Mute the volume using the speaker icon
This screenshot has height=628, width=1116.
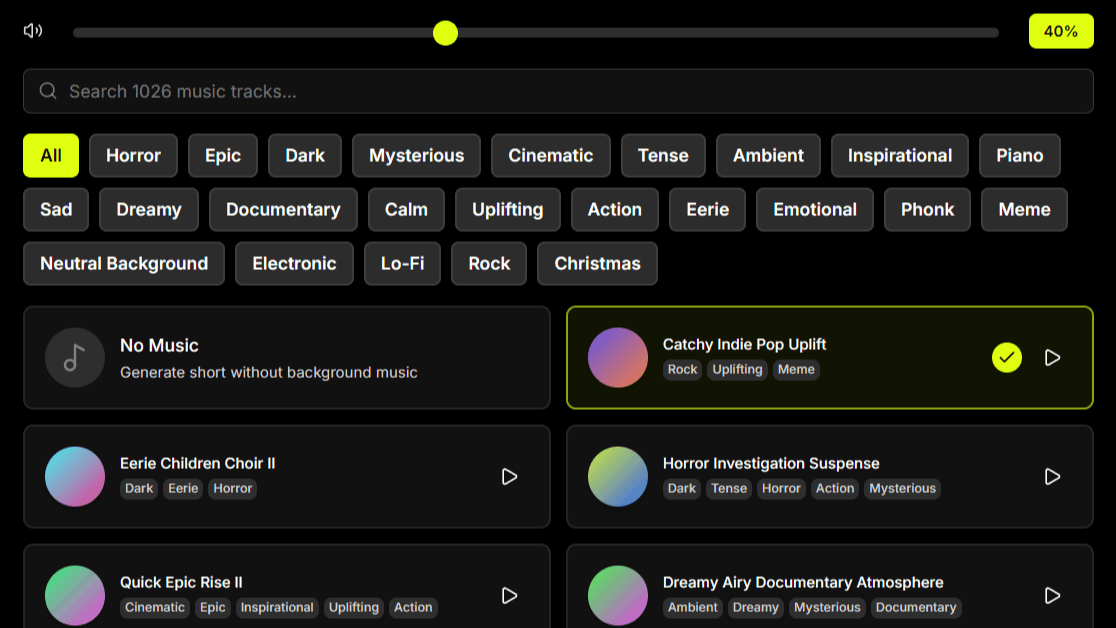tap(32, 30)
